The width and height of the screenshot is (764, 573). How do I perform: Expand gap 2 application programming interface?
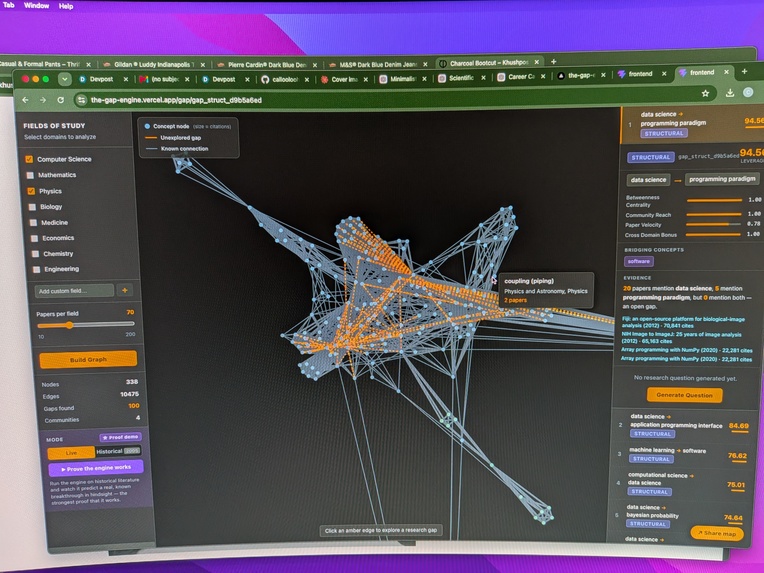coord(682,426)
